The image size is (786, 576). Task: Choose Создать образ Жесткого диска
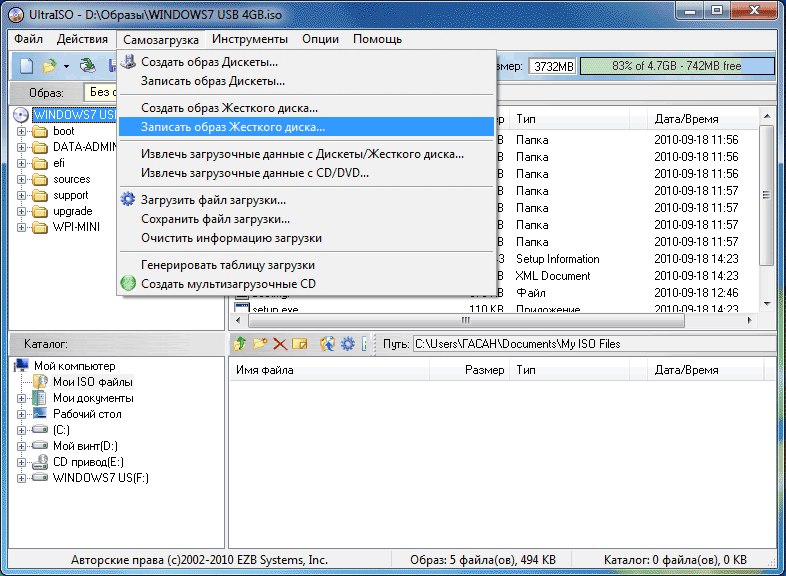306,108
